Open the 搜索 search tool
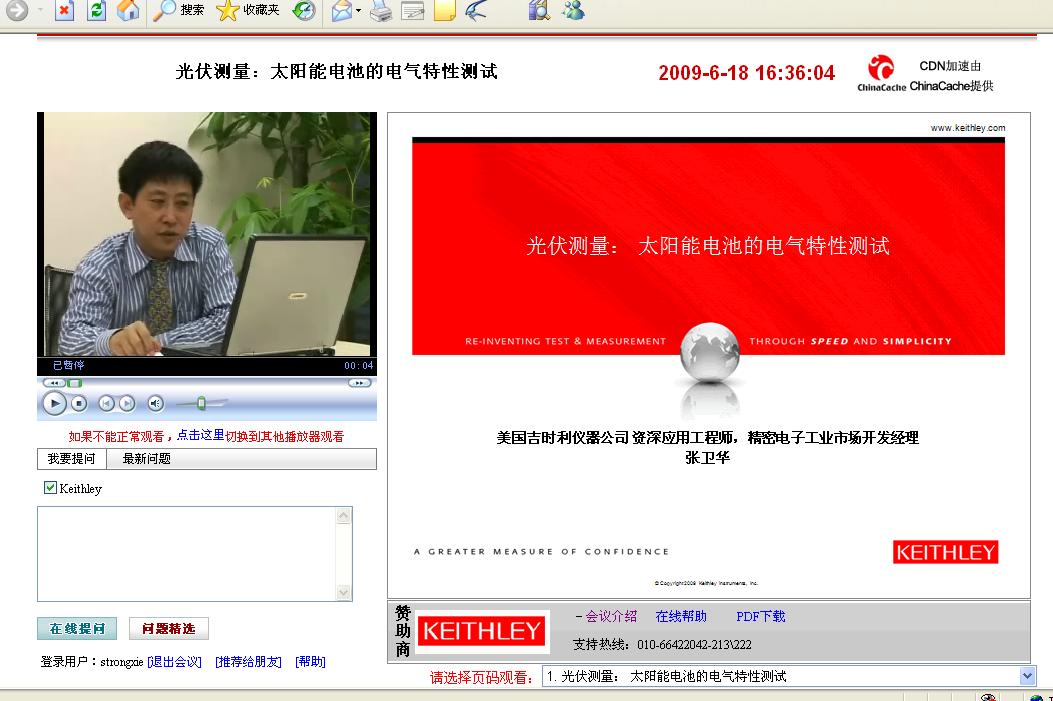 179,10
